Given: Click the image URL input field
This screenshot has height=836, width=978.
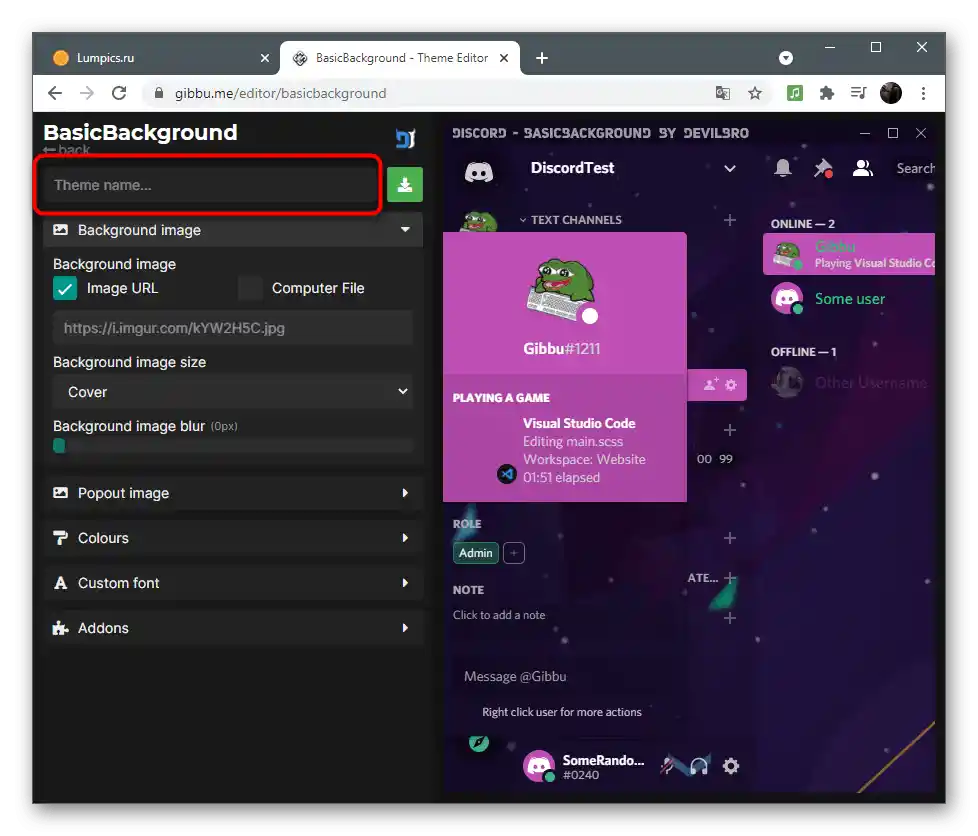Looking at the screenshot, I should (233, 328).
